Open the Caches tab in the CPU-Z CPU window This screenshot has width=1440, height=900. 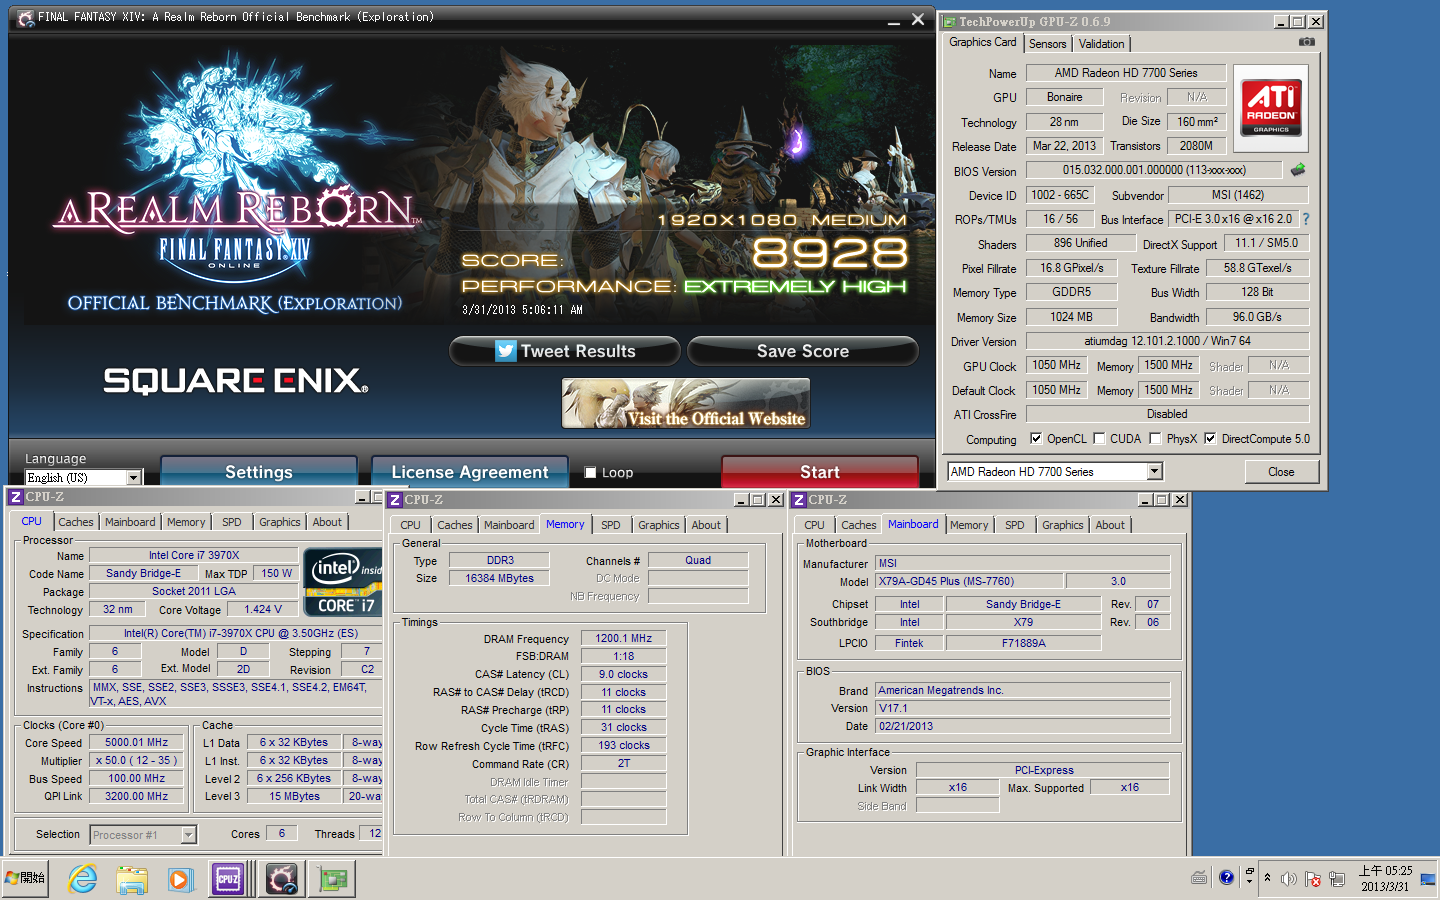tap(75, 522)
